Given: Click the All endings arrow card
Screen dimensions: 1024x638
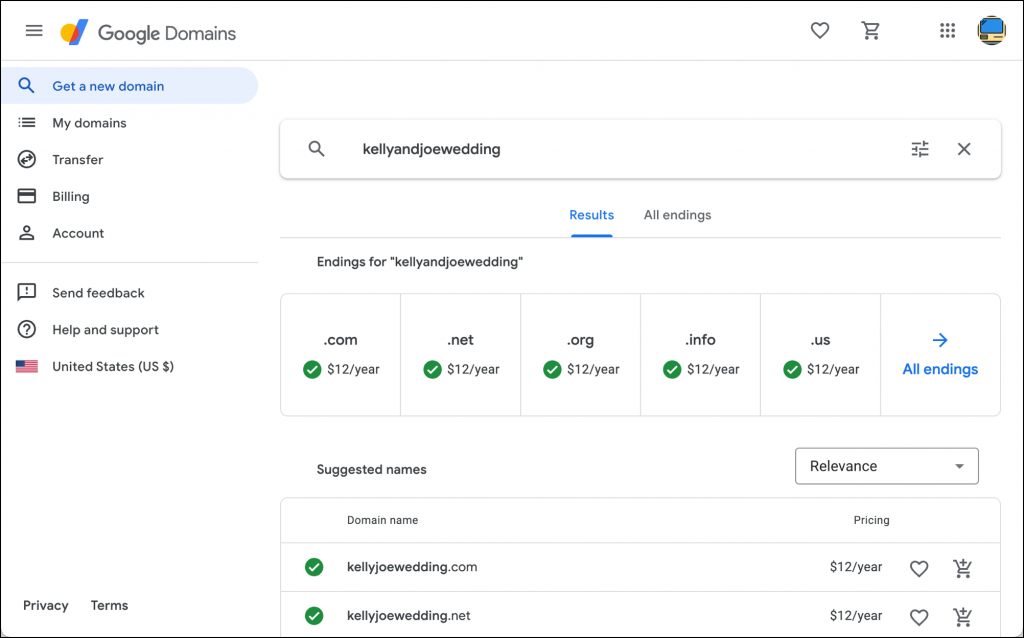Looking at the screenshot, I should 940,355.
